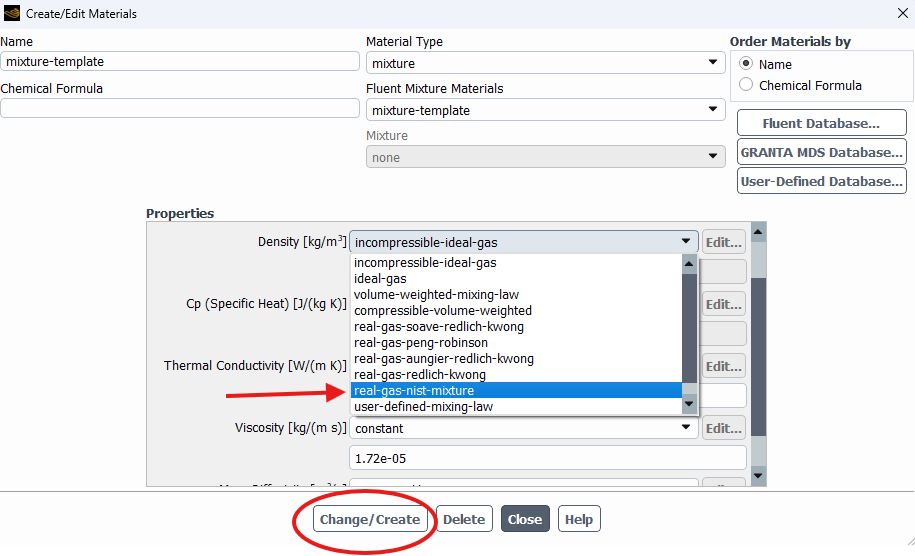Open the Fluent Mixture Materials dropdown

(546, 110)
